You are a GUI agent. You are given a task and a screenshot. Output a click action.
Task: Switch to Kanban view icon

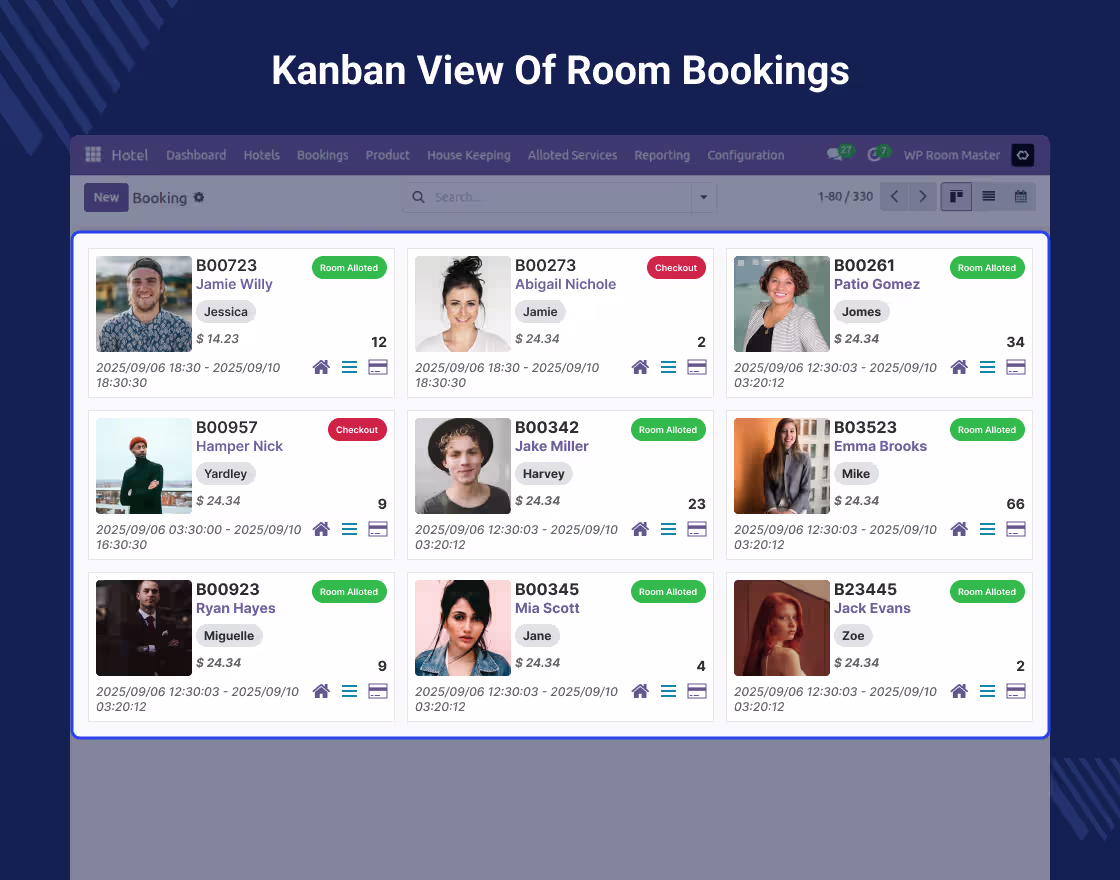click(956, 196)
